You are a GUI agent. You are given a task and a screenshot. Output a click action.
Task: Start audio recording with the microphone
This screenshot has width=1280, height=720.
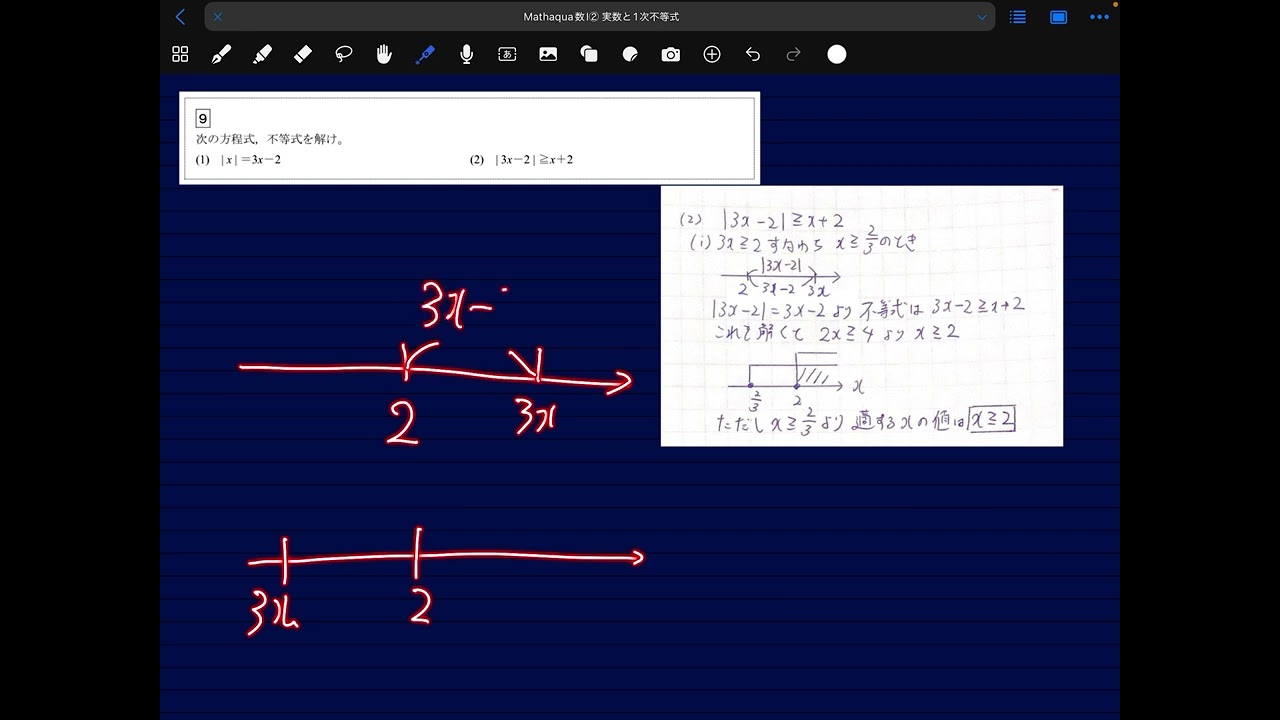point(466,55)
